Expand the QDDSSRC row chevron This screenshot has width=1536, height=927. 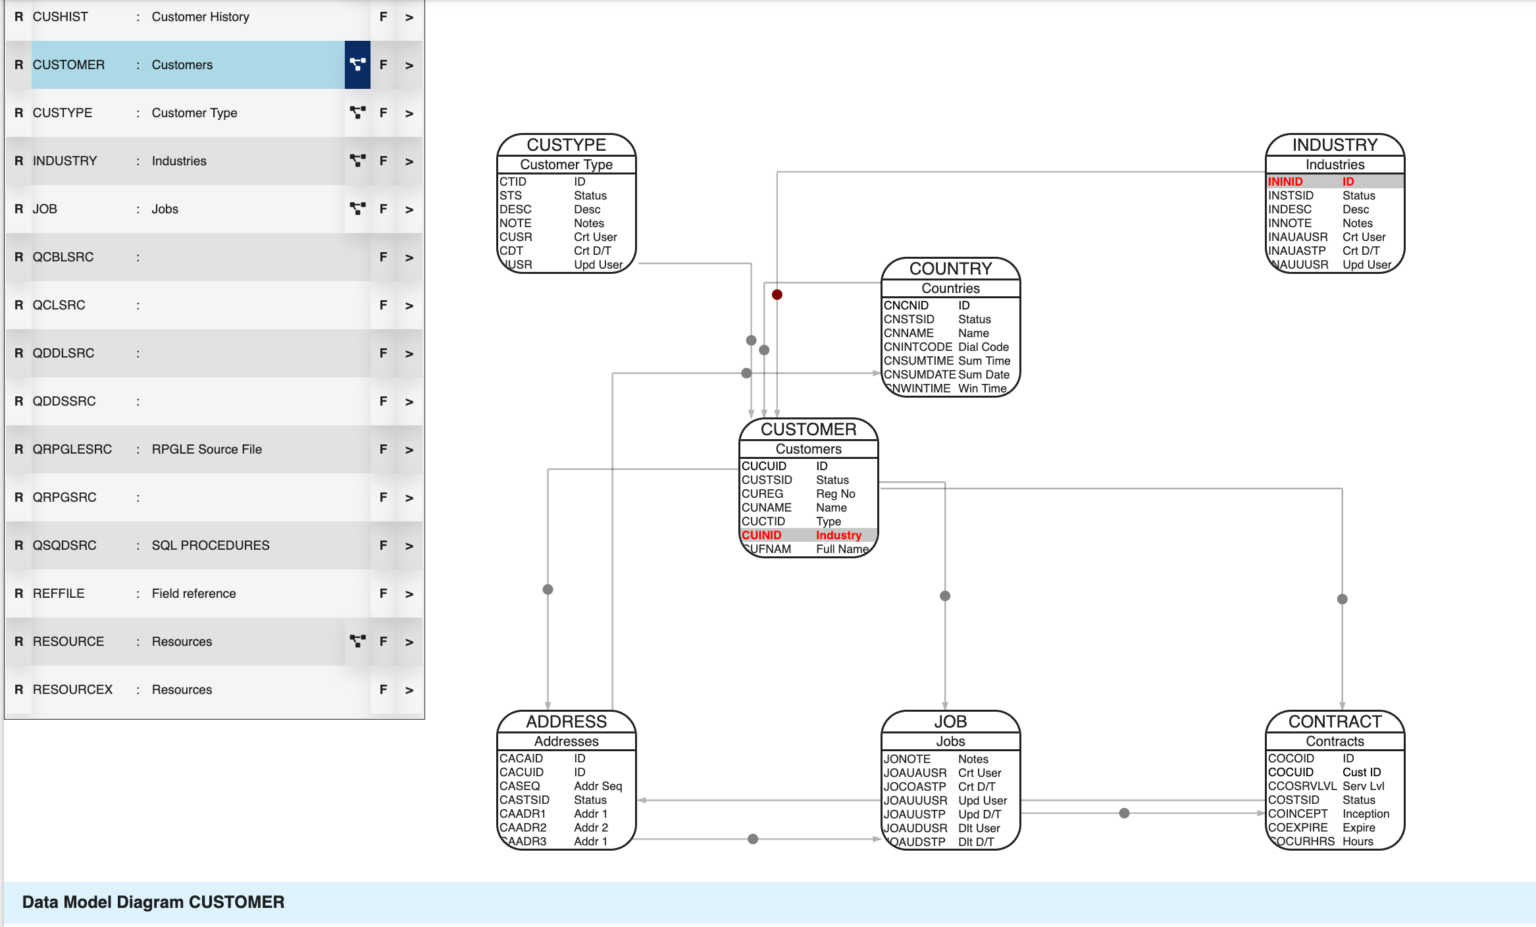[408, 401]
